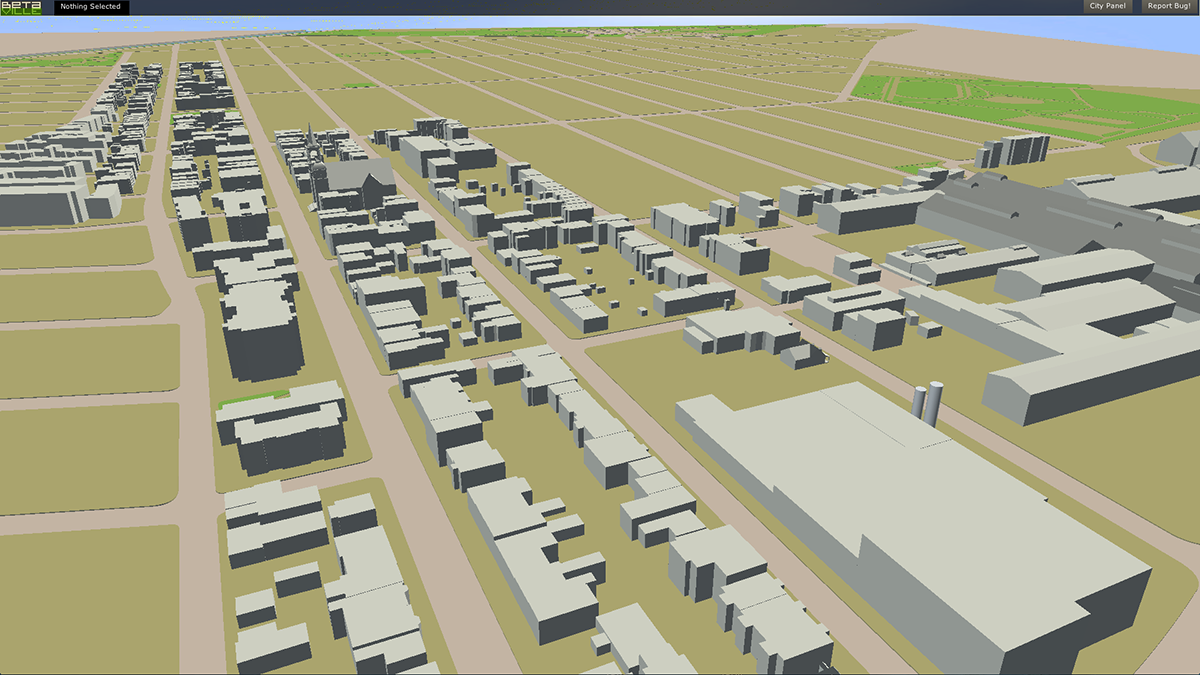Click the large building at far-left edge
This screenshot has height=675, width=1200.
45,195
